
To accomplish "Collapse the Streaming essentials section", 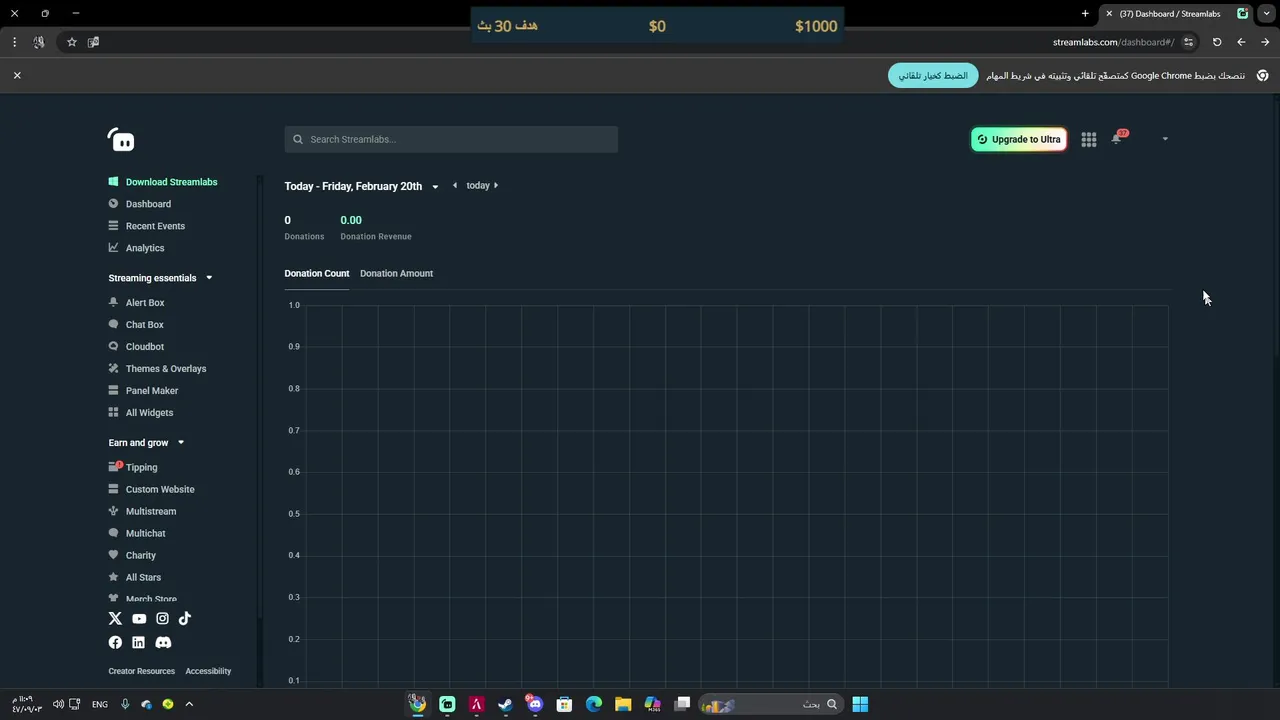I will (209, 278).
